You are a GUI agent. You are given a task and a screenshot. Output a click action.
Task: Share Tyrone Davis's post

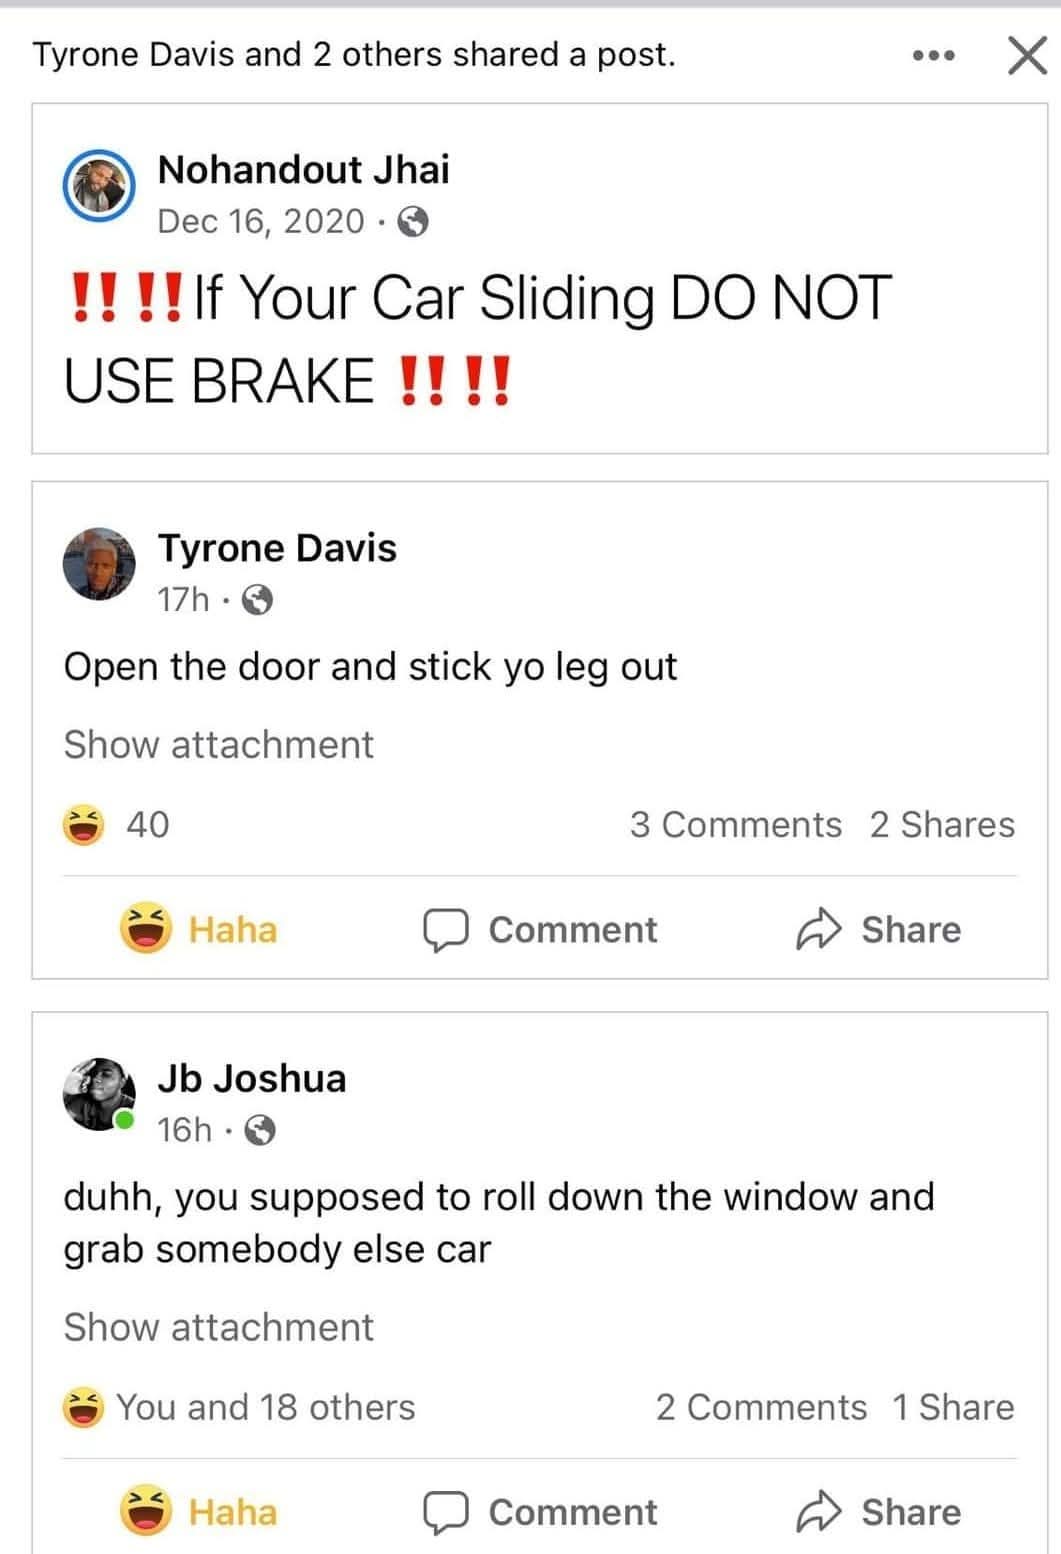coord(878,929)
